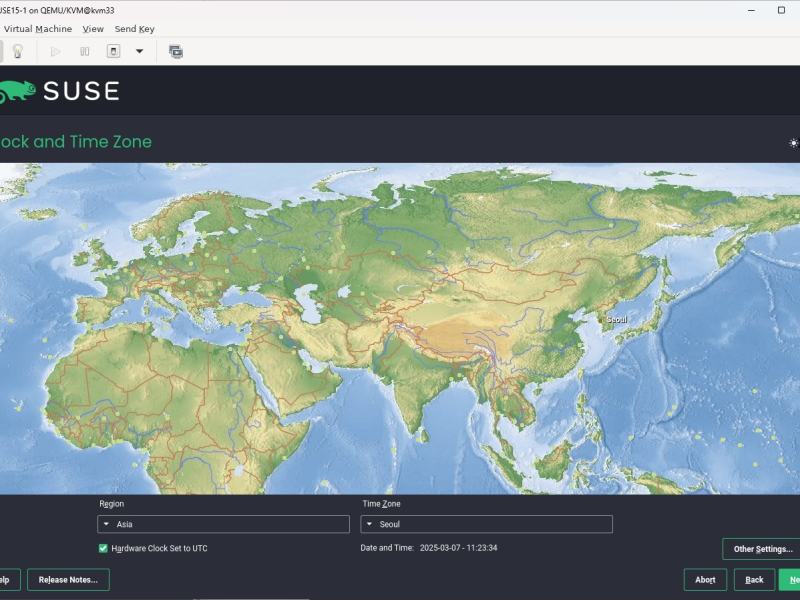Click the Abort button
The width and height of the screenshot is (800, 600).
tap(705, 580)
